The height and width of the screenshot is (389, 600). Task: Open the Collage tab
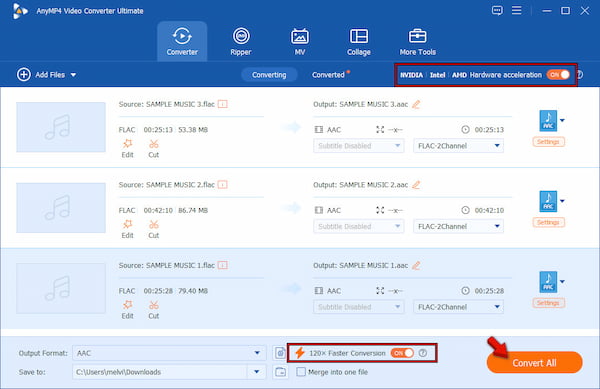(359, 41)
